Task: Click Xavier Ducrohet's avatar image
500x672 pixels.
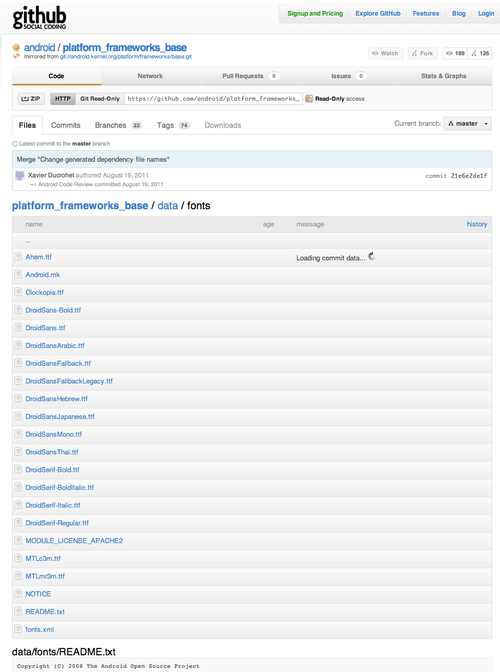Action: coord(20,175)
